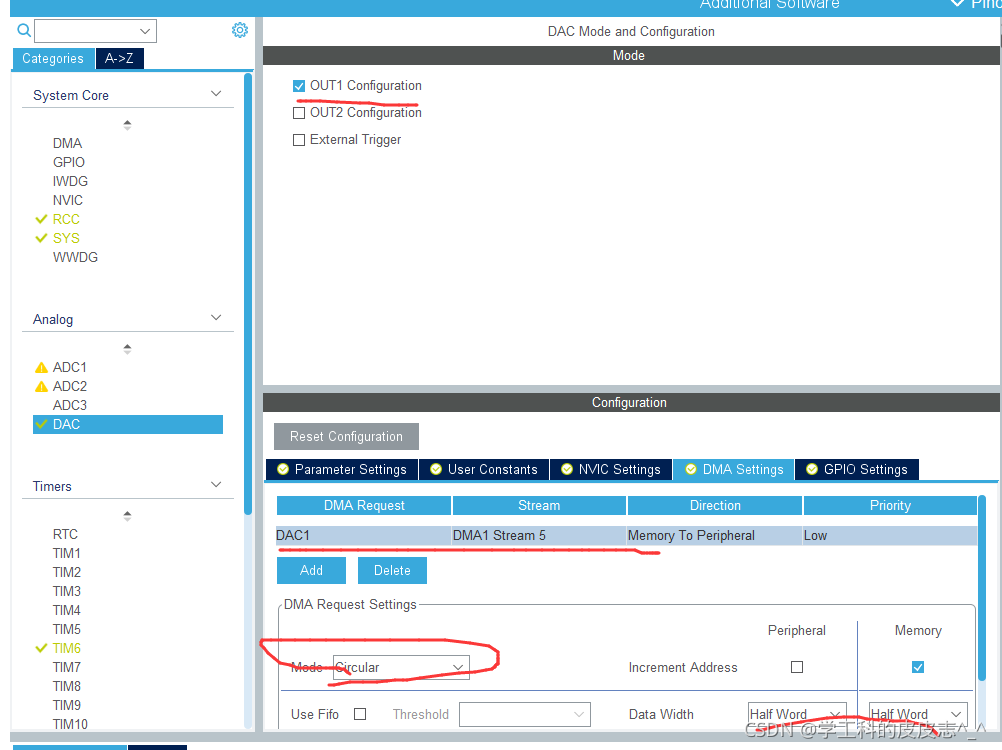Viewport: 1002px width, 750px height.
Task: Select ADC3 in Analog list
Action: coord(70,405)
